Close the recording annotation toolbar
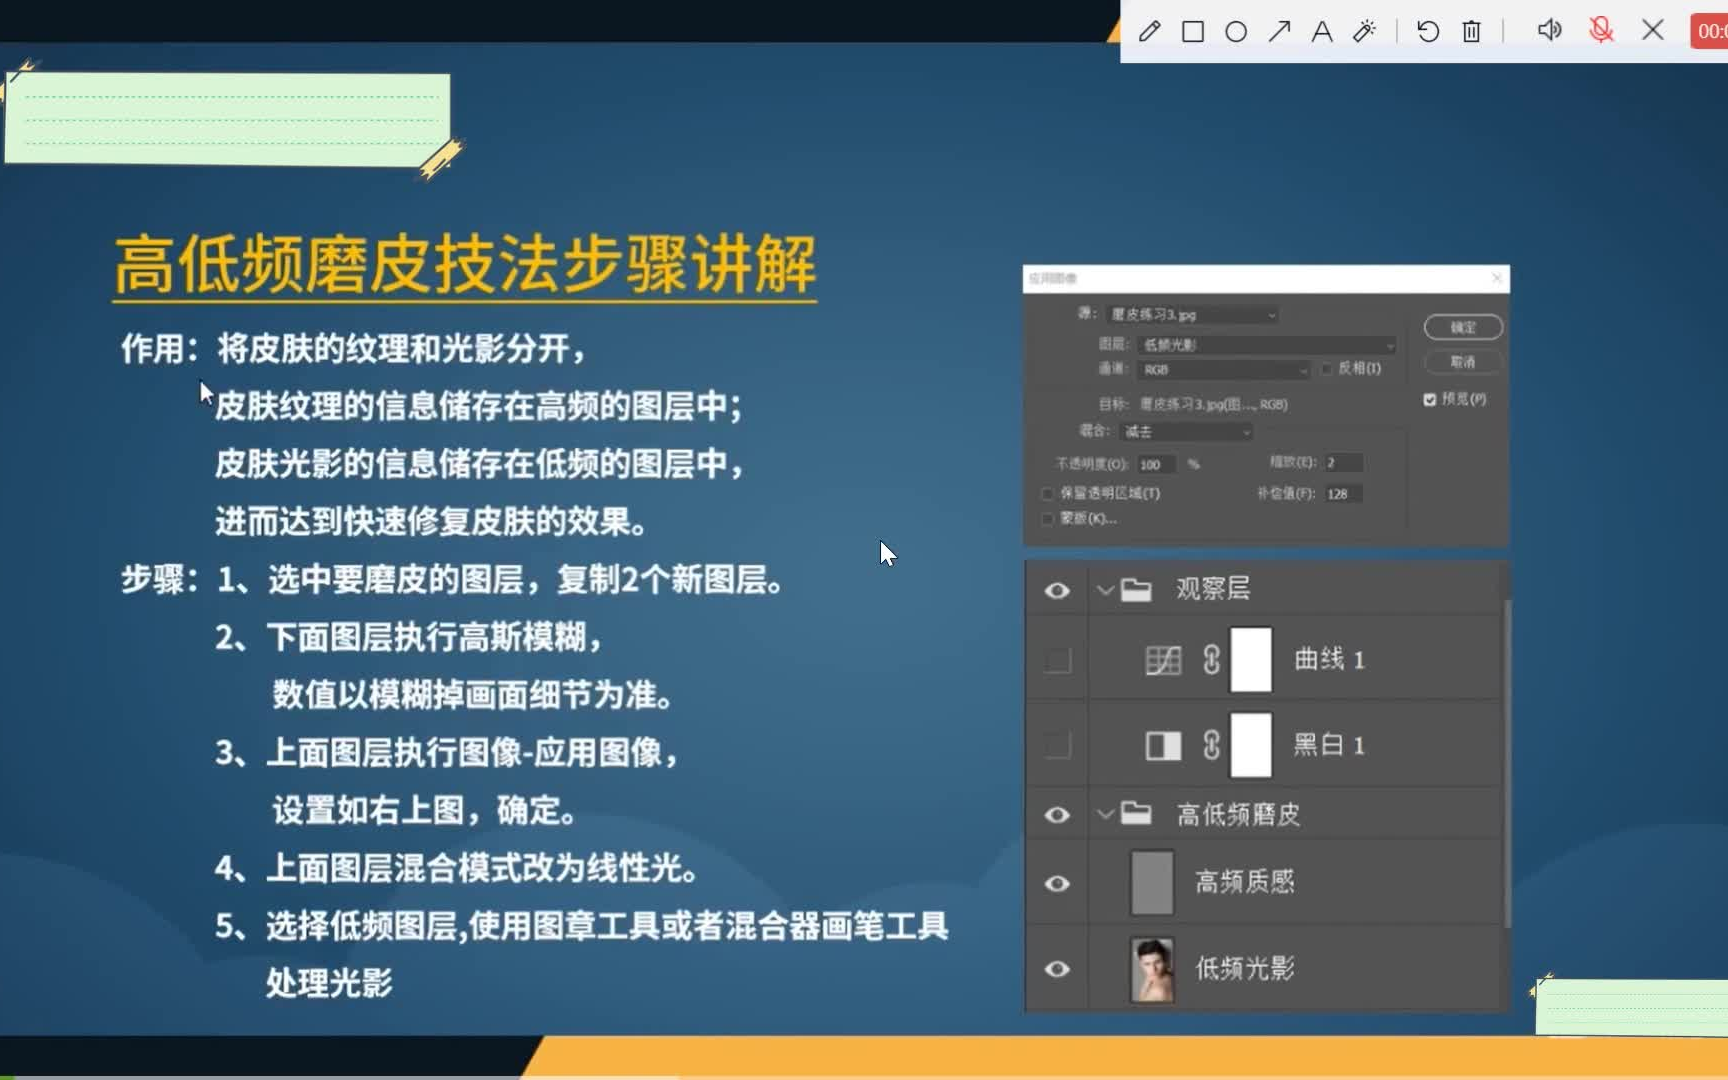Screen dimensions: 1728x1080 click(x=1653, y=30)
